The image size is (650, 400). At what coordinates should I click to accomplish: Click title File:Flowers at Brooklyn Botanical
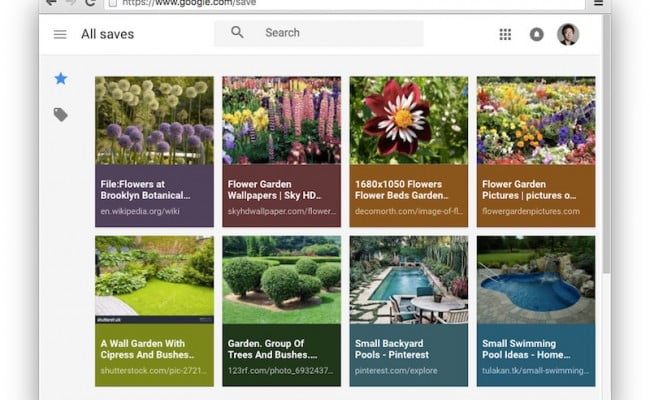(146, 190)
